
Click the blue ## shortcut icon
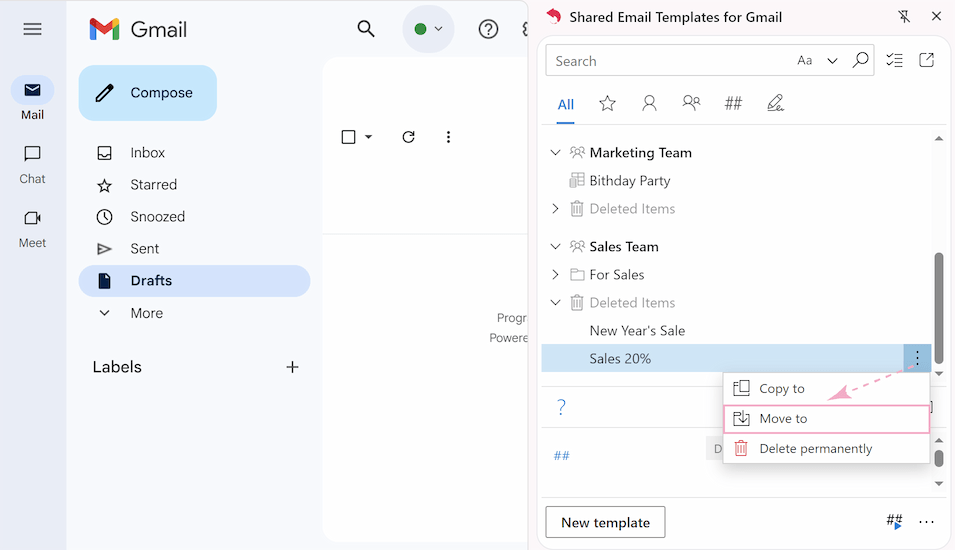[562, 456]
